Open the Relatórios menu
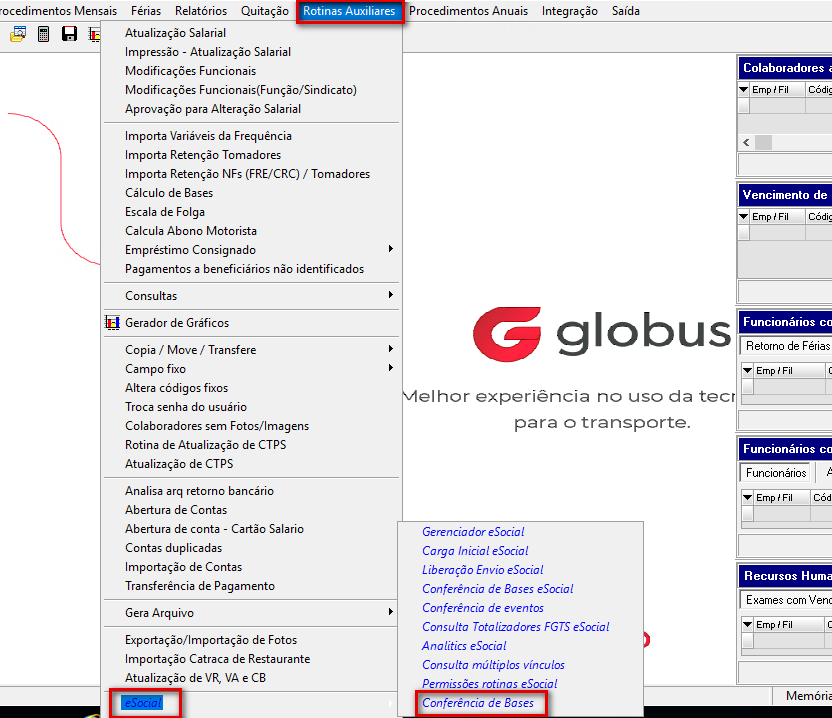 click(x=201, y=11)
